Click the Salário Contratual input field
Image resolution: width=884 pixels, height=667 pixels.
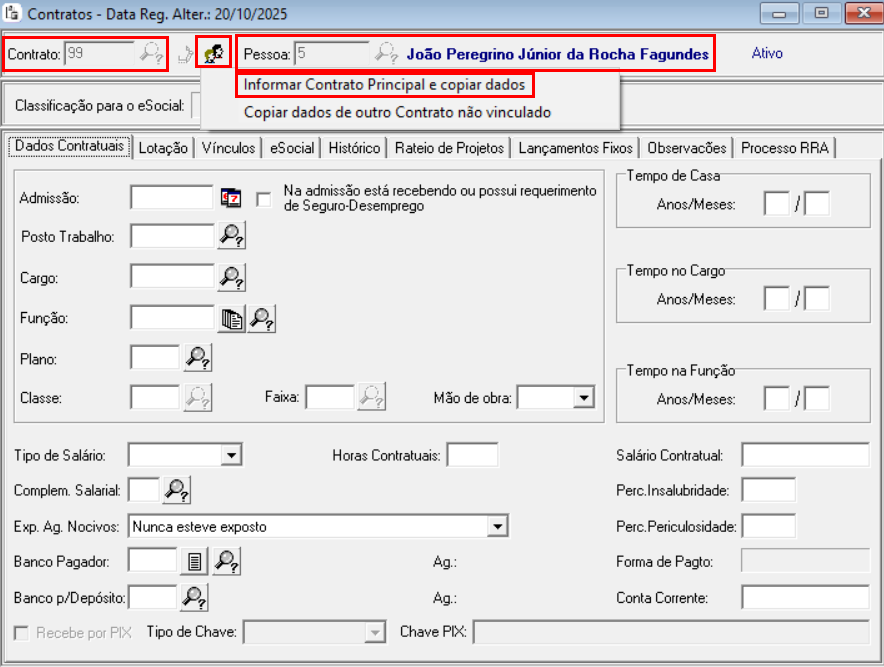[x=805, y=456]
